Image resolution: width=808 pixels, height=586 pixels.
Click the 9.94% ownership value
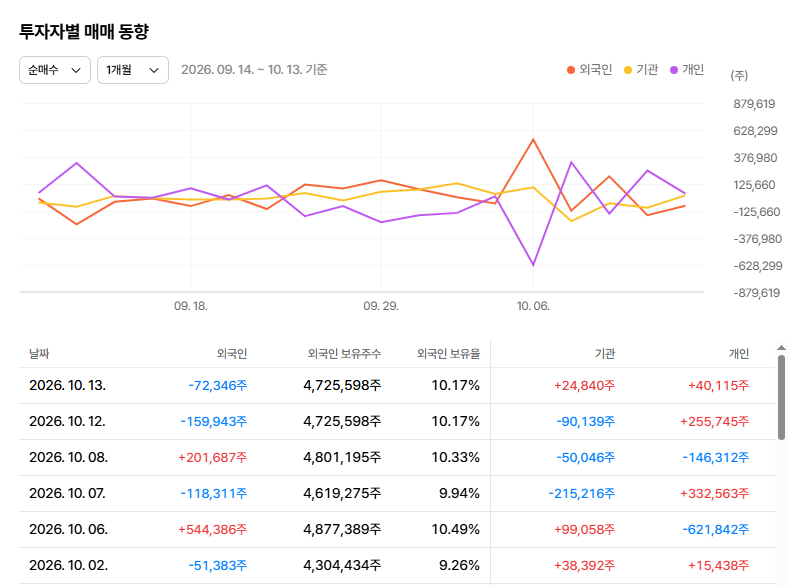pos(459,494)
